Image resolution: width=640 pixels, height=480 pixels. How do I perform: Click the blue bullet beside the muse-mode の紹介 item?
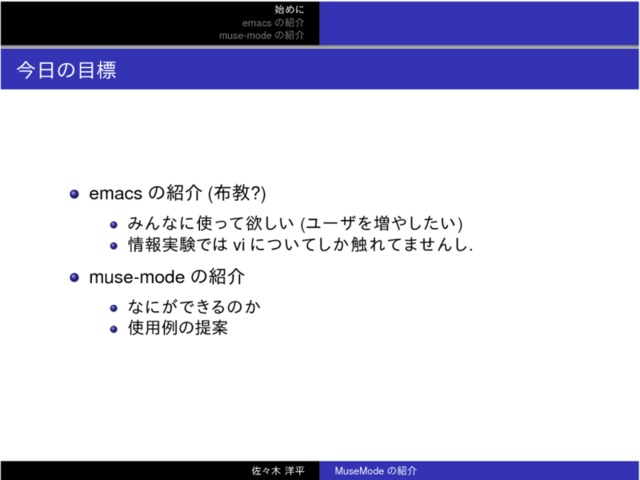pyautogui.click(x=74, y=277)
